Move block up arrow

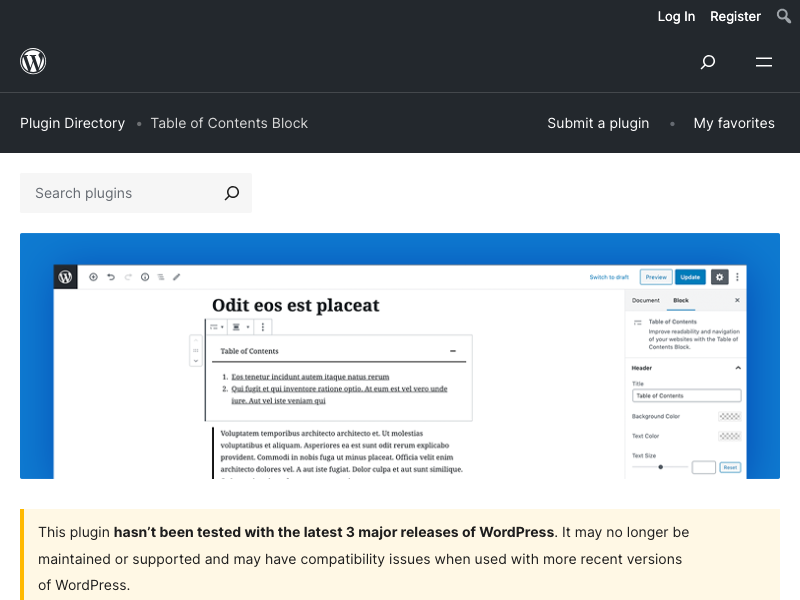(x=195, y=340)
